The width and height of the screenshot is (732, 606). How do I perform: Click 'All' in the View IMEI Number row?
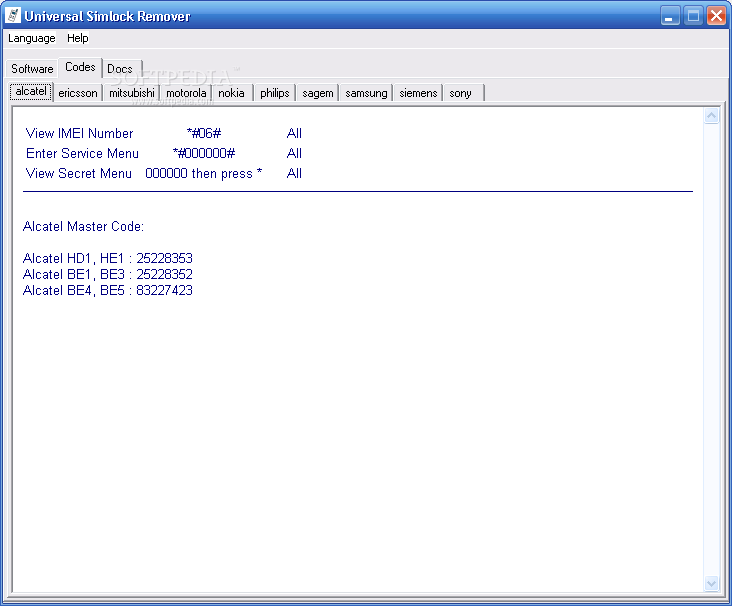pyautogui.click(x=294, y=134)
